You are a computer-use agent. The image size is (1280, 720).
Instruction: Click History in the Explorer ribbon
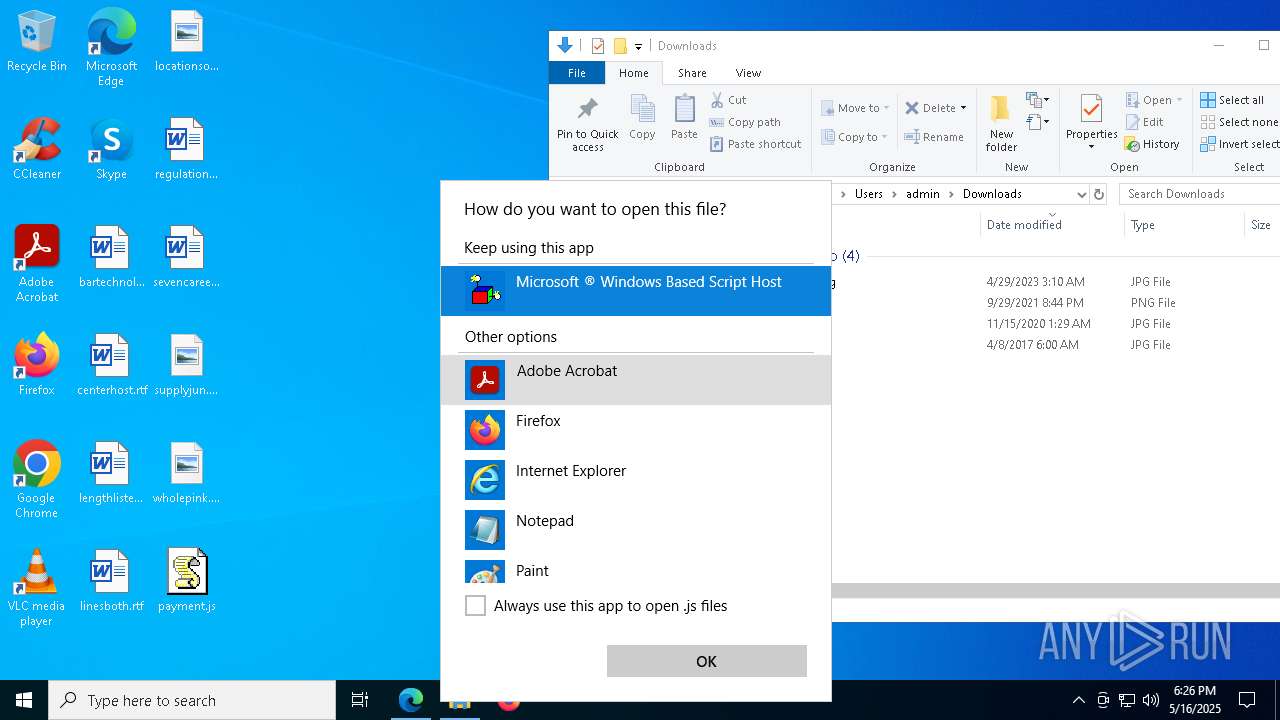1153,144
